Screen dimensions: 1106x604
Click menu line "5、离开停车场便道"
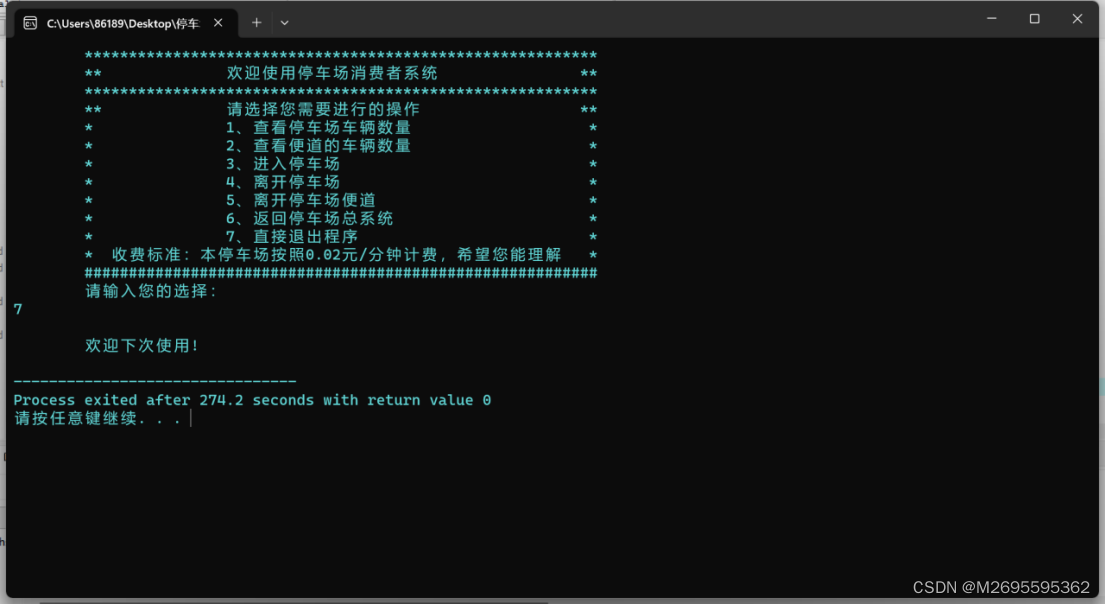coord(300,200)
